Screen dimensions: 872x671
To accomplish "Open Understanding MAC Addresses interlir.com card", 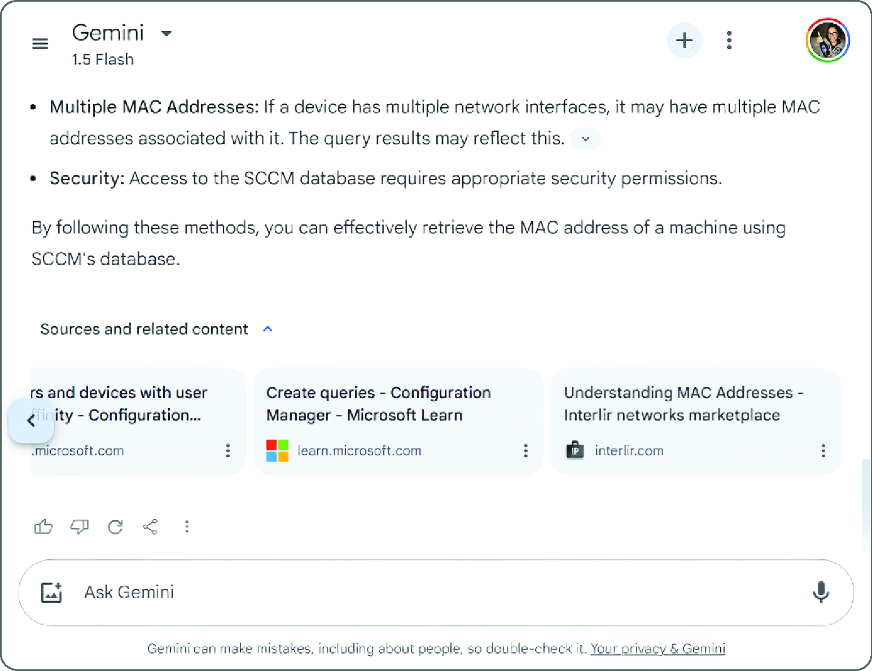I will [x=695, y=421].
